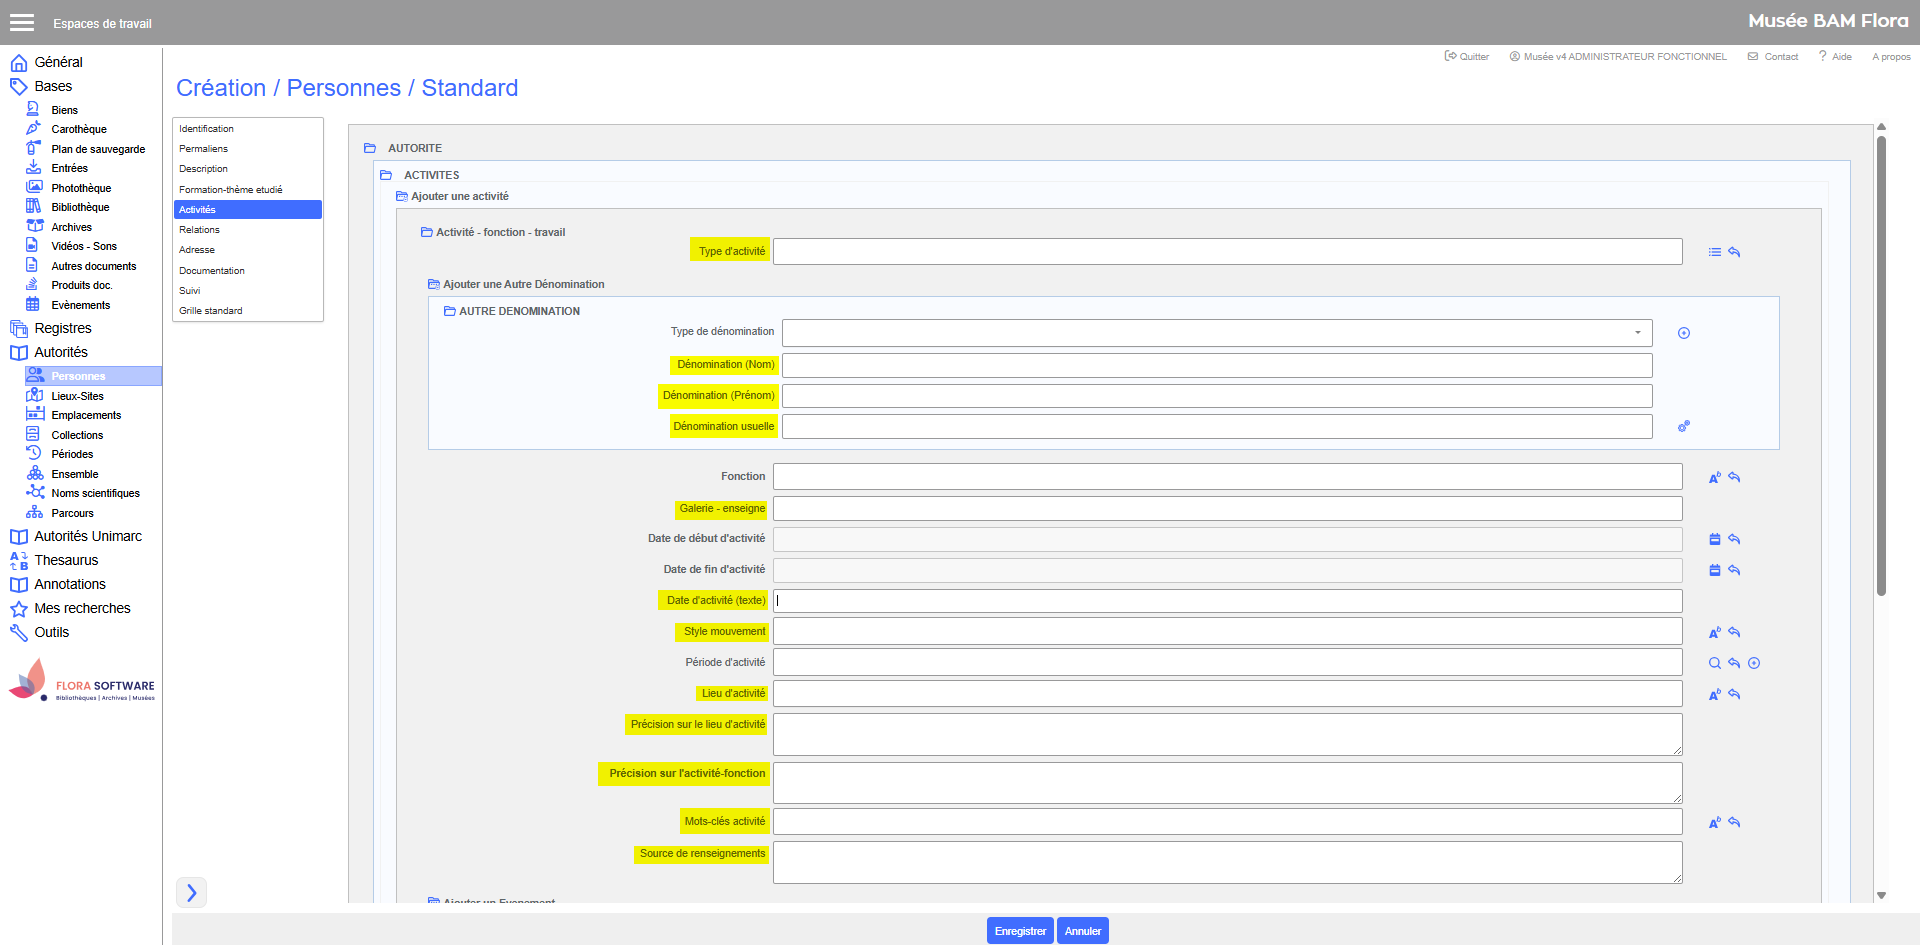
Task: Collapse the AUTRE DENOMINATION section
Action: click(x=450, y=311)
